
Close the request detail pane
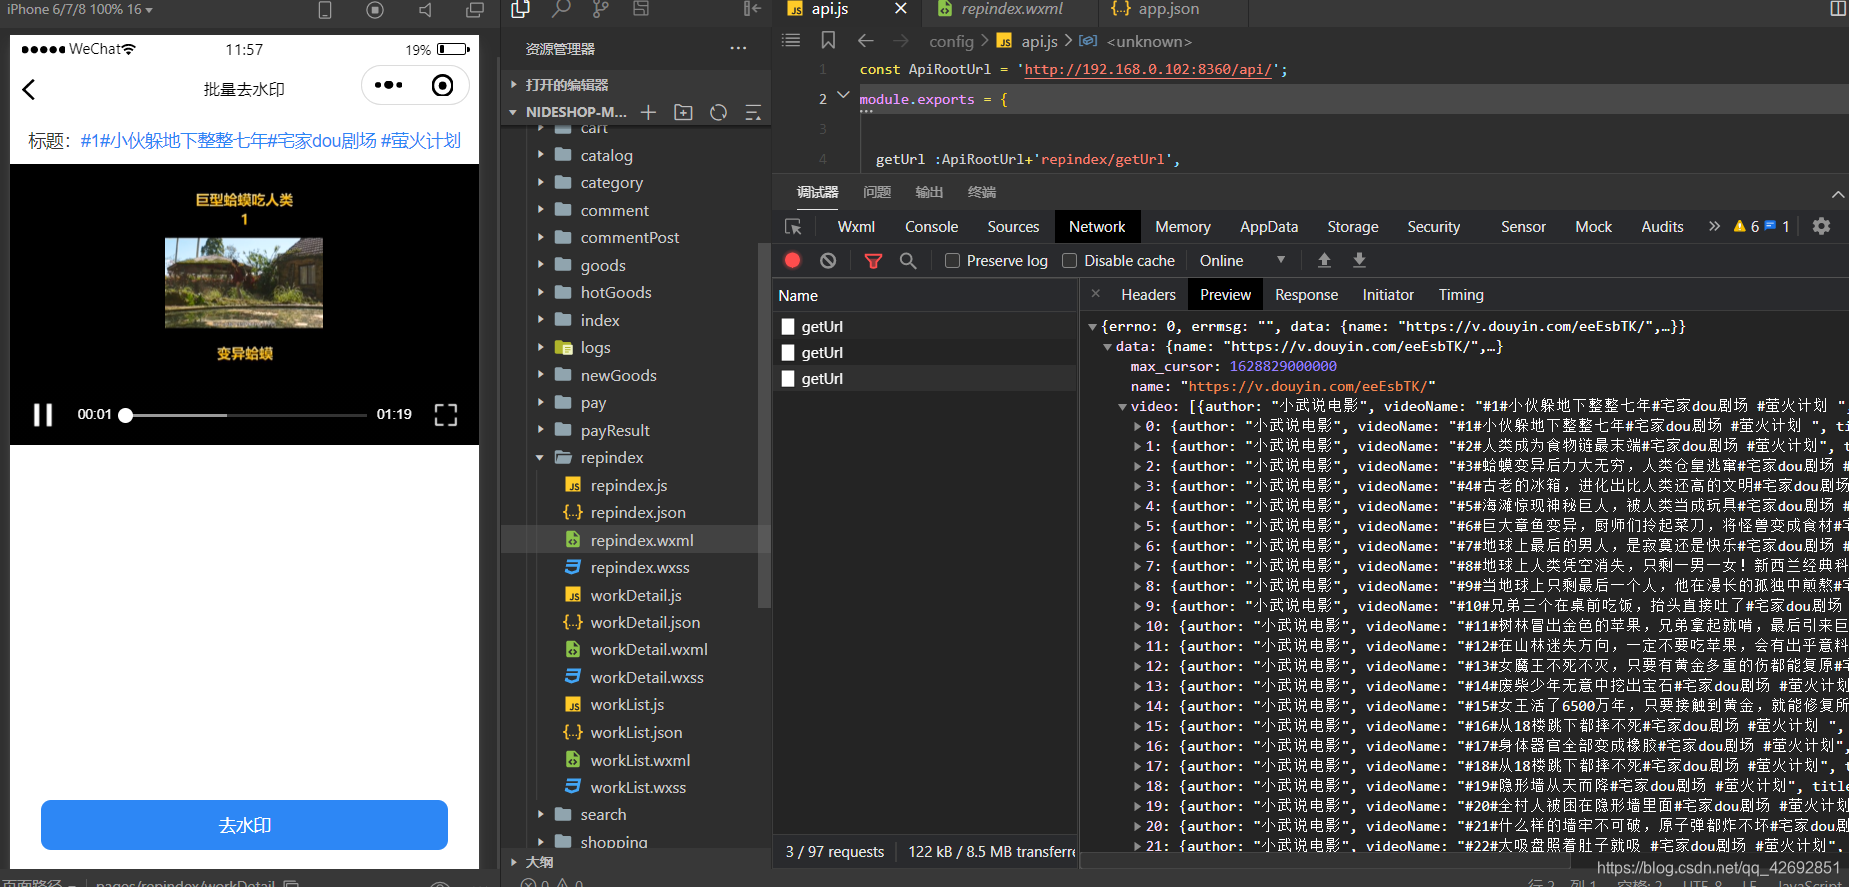point(1096,294)
